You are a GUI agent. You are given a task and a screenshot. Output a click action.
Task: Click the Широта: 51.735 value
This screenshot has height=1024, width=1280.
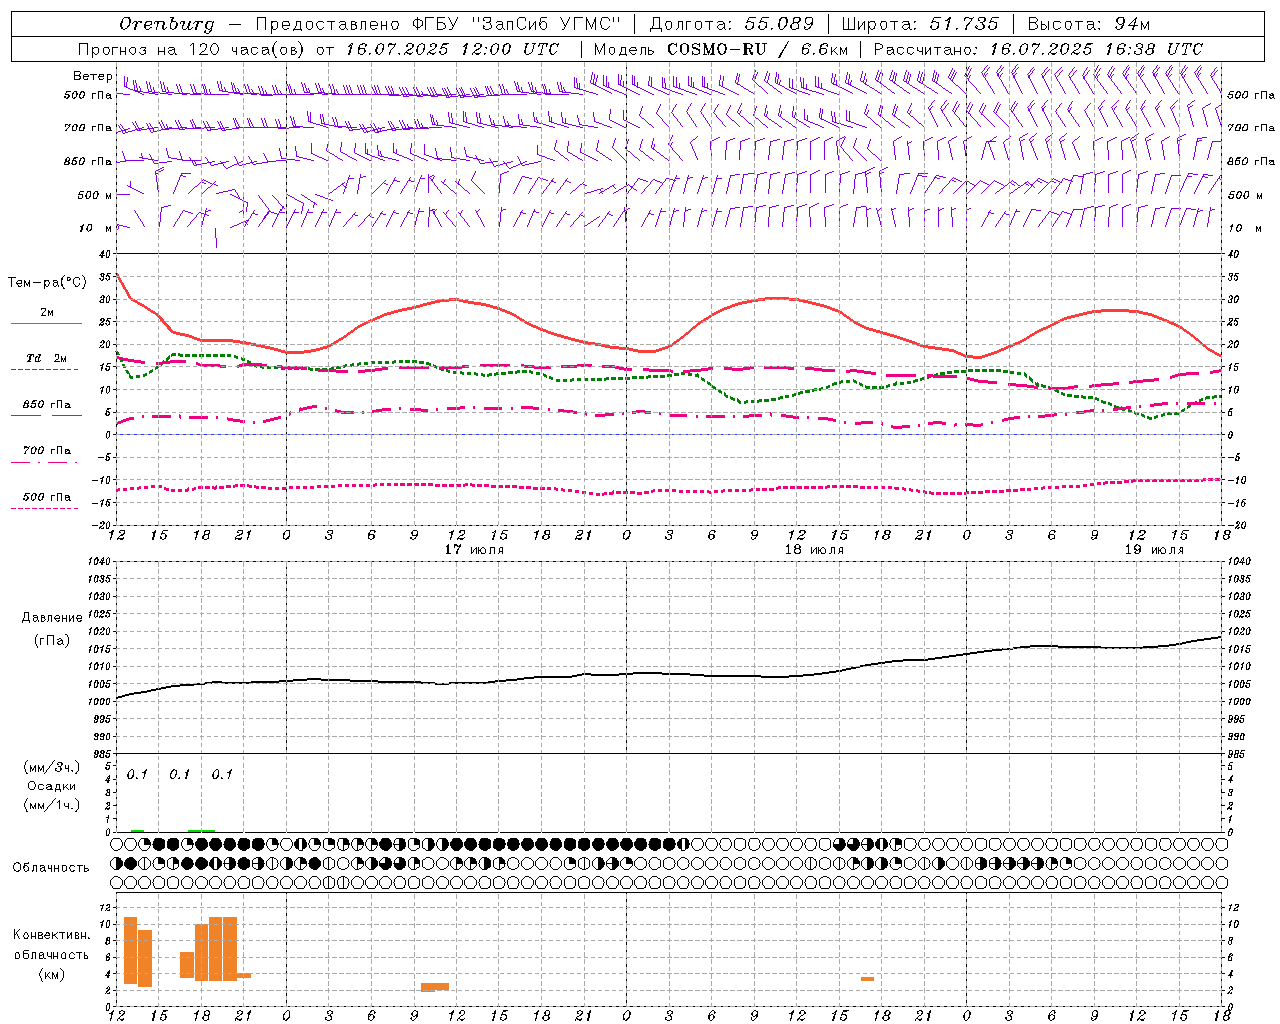(920, 24)
